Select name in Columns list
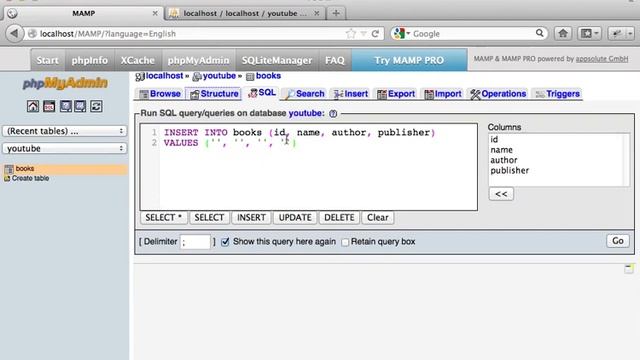Screen dimensions: 640x360 (502, 150)
